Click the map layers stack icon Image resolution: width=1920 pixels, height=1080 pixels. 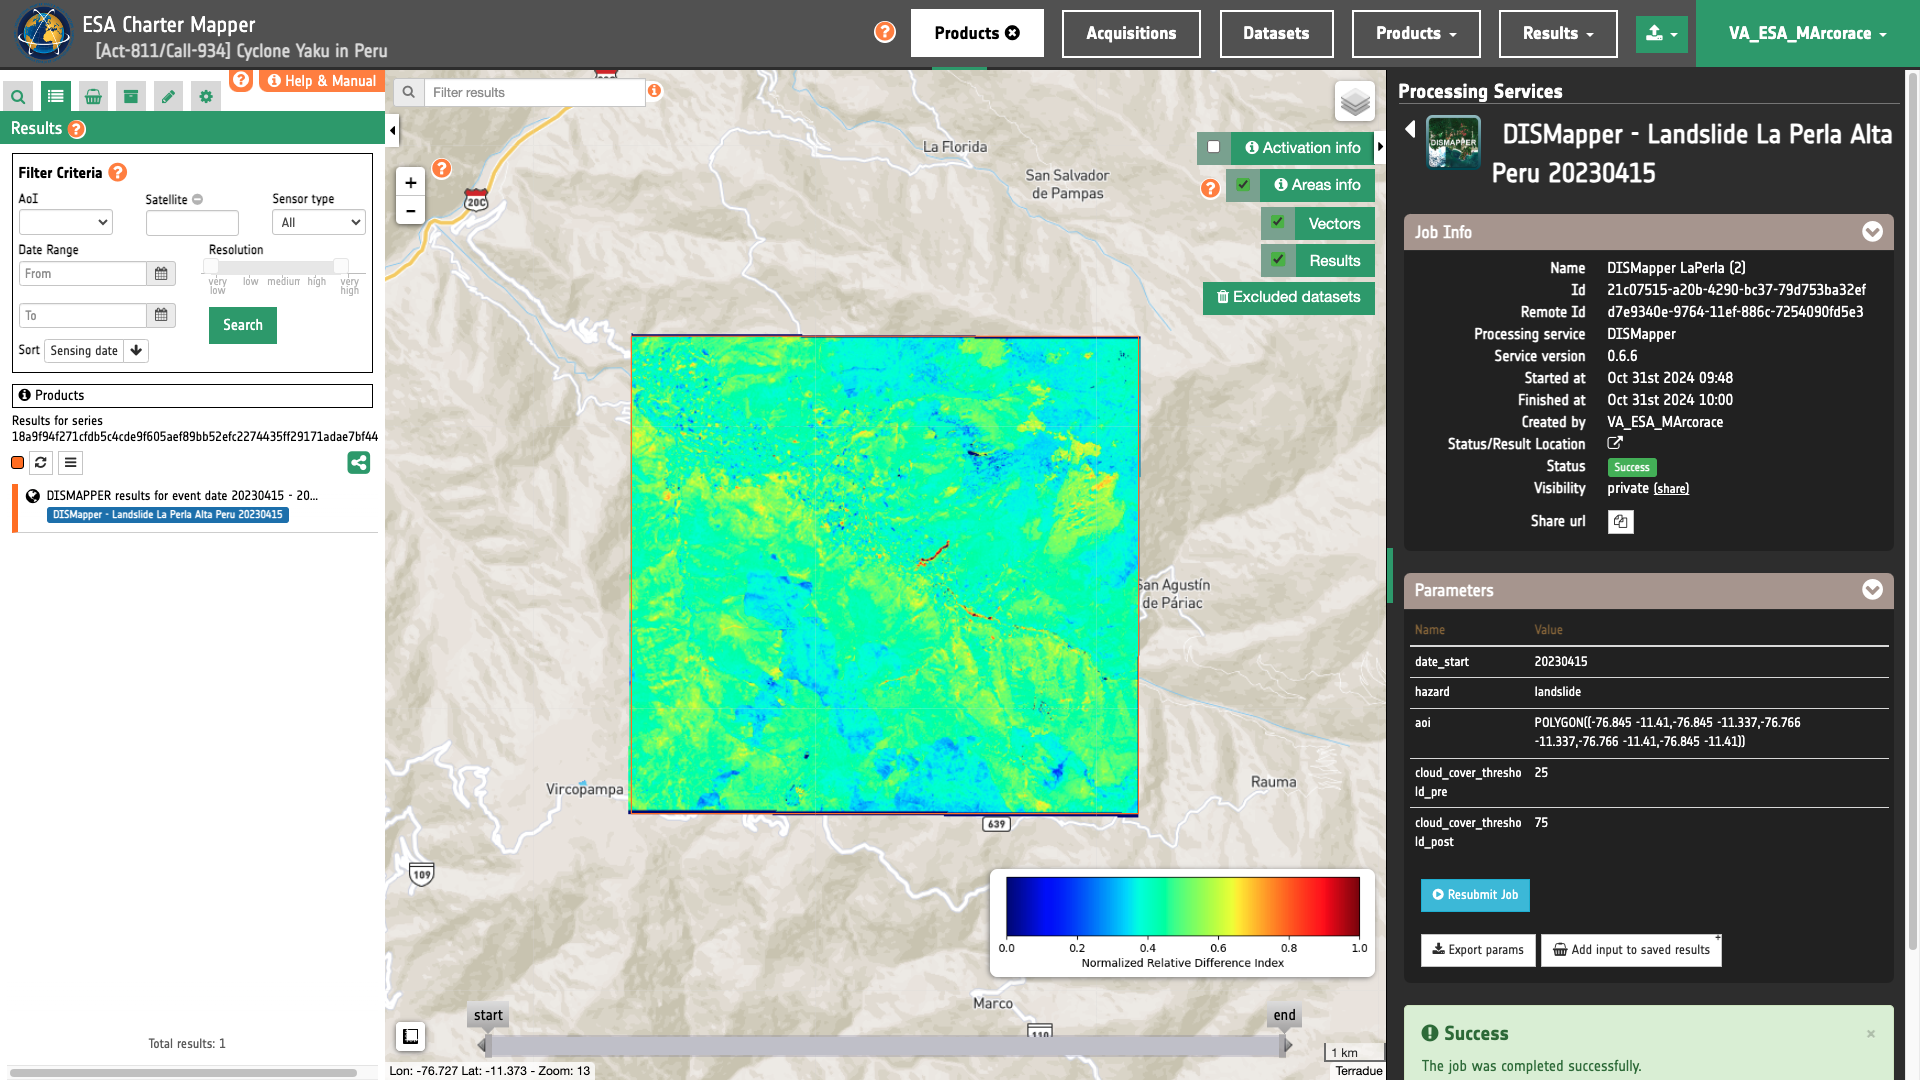[x=1354, y=101]
